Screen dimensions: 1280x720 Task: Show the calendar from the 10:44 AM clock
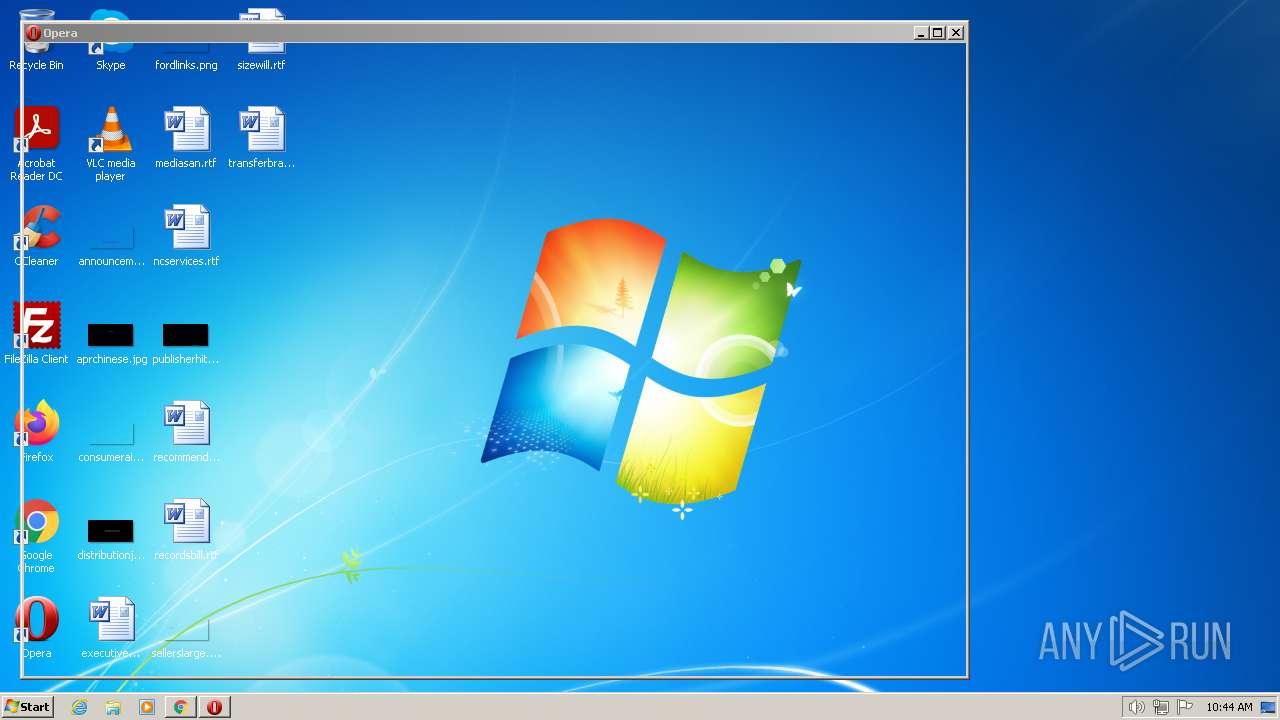[x=1229, y=707]
